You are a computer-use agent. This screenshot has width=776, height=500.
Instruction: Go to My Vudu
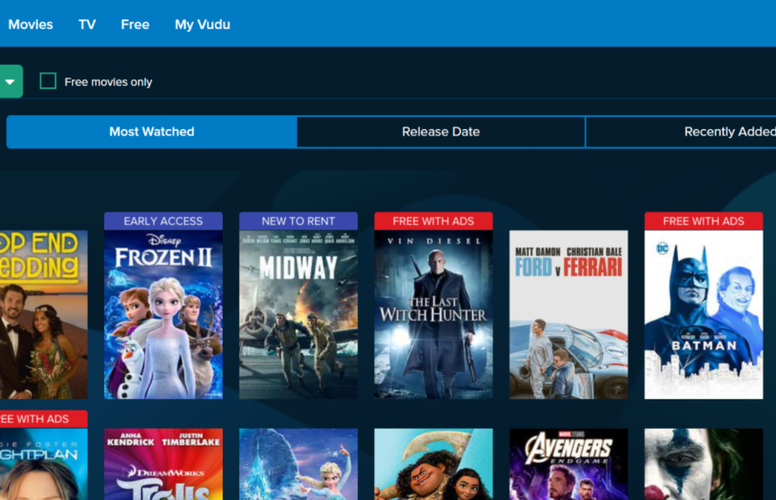[x=202, y=24]
